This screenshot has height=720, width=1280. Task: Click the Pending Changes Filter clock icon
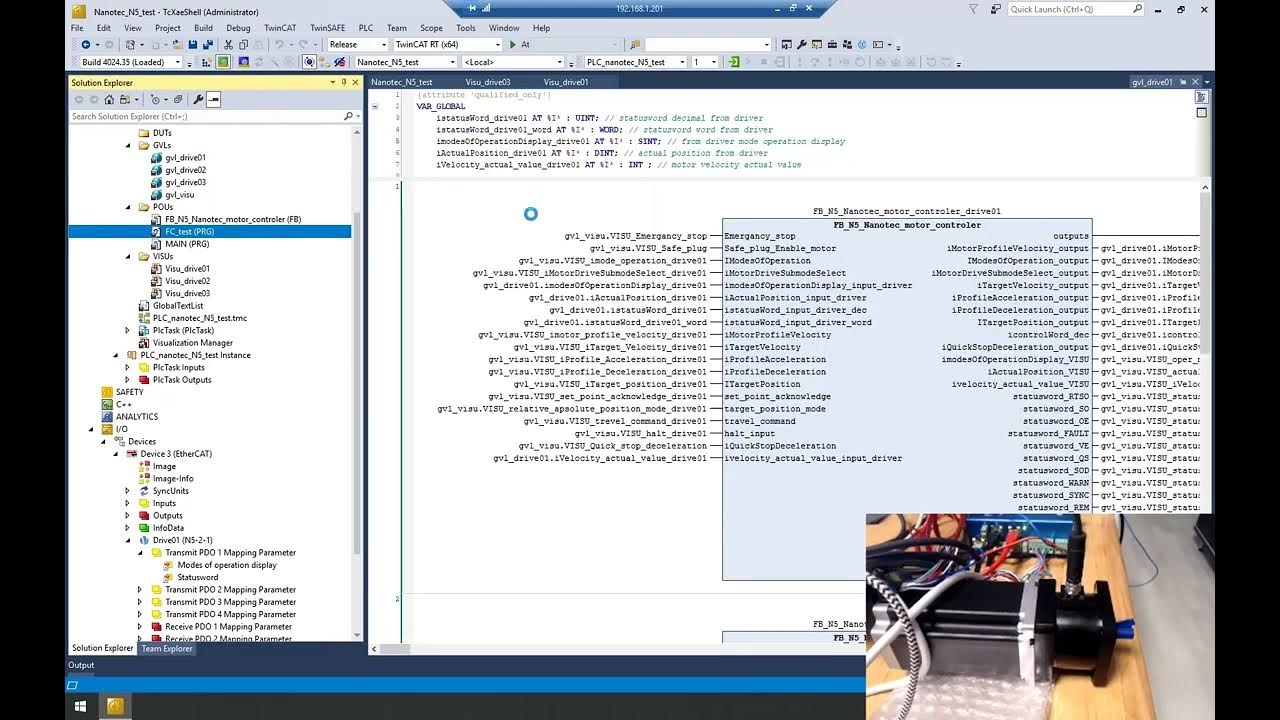tap(156, 99)
